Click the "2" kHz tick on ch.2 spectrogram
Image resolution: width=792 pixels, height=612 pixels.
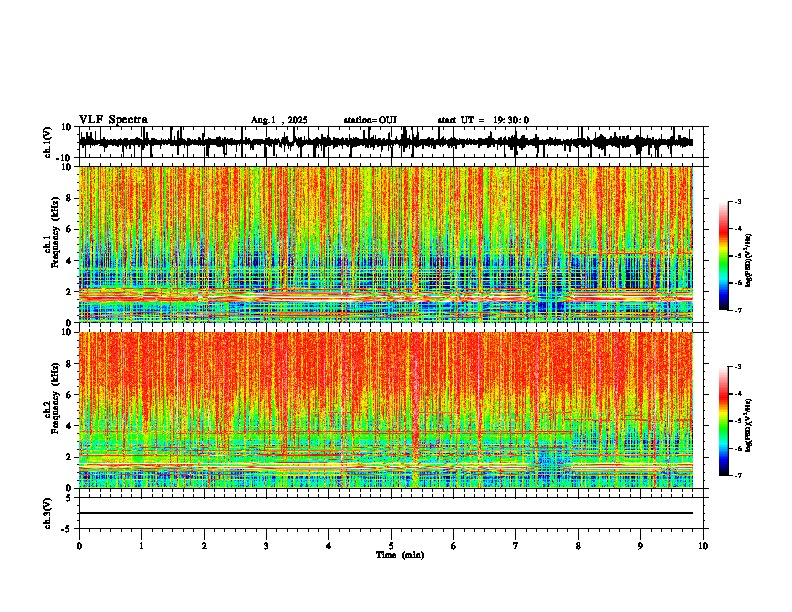point(69,457)
